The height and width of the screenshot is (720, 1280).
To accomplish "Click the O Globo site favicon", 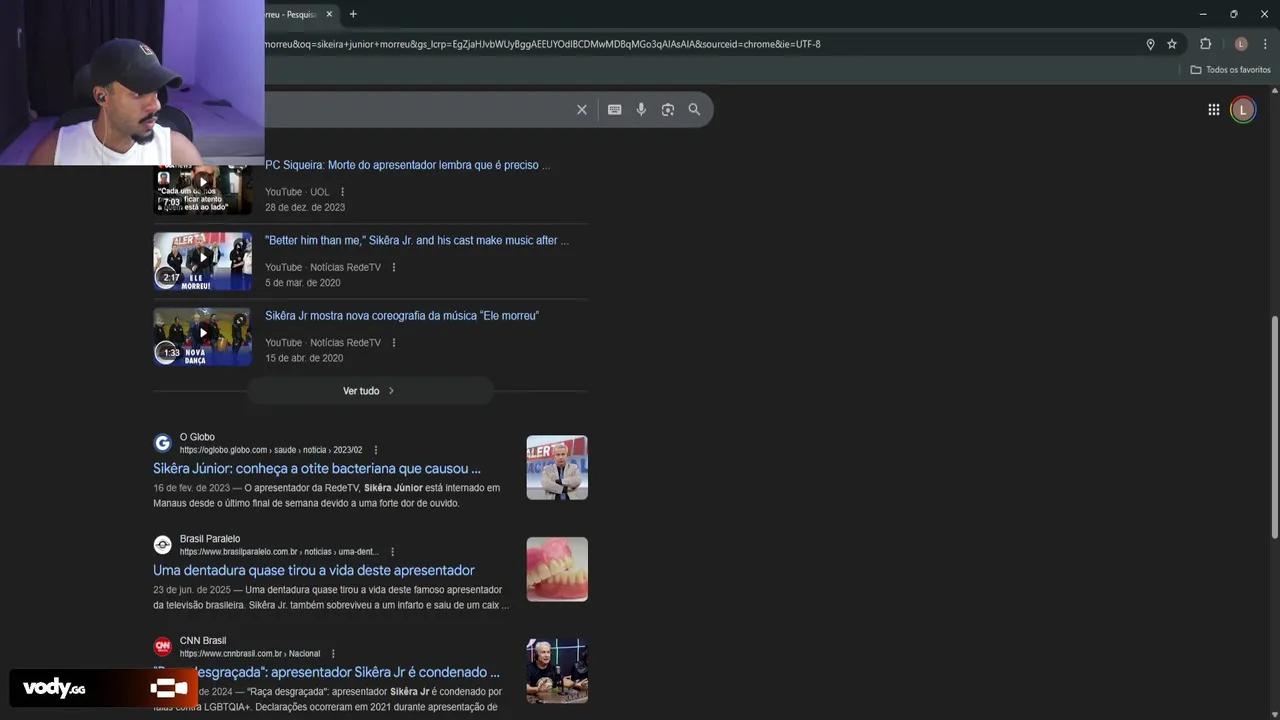I will [x=162, y=443].
